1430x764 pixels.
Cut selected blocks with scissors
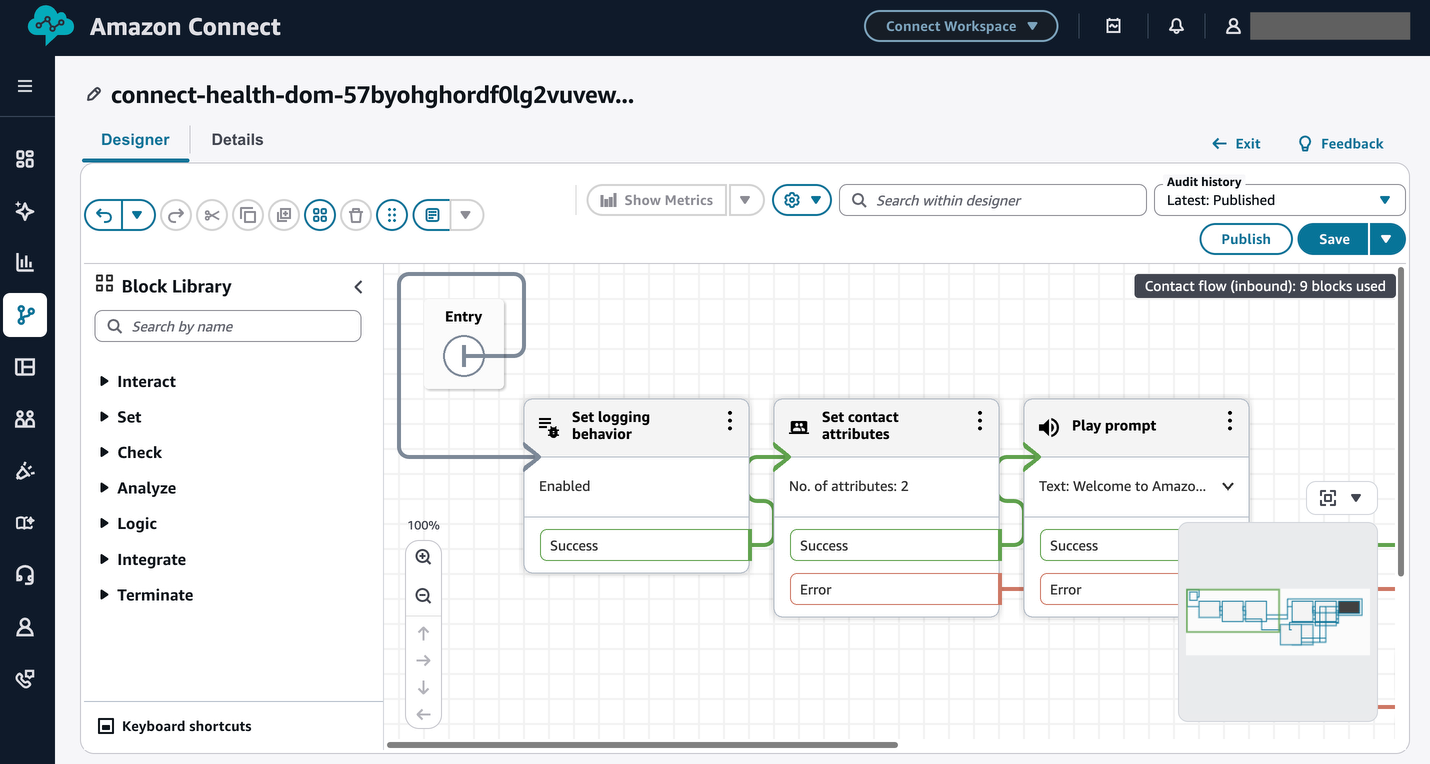tap(212, 215)
